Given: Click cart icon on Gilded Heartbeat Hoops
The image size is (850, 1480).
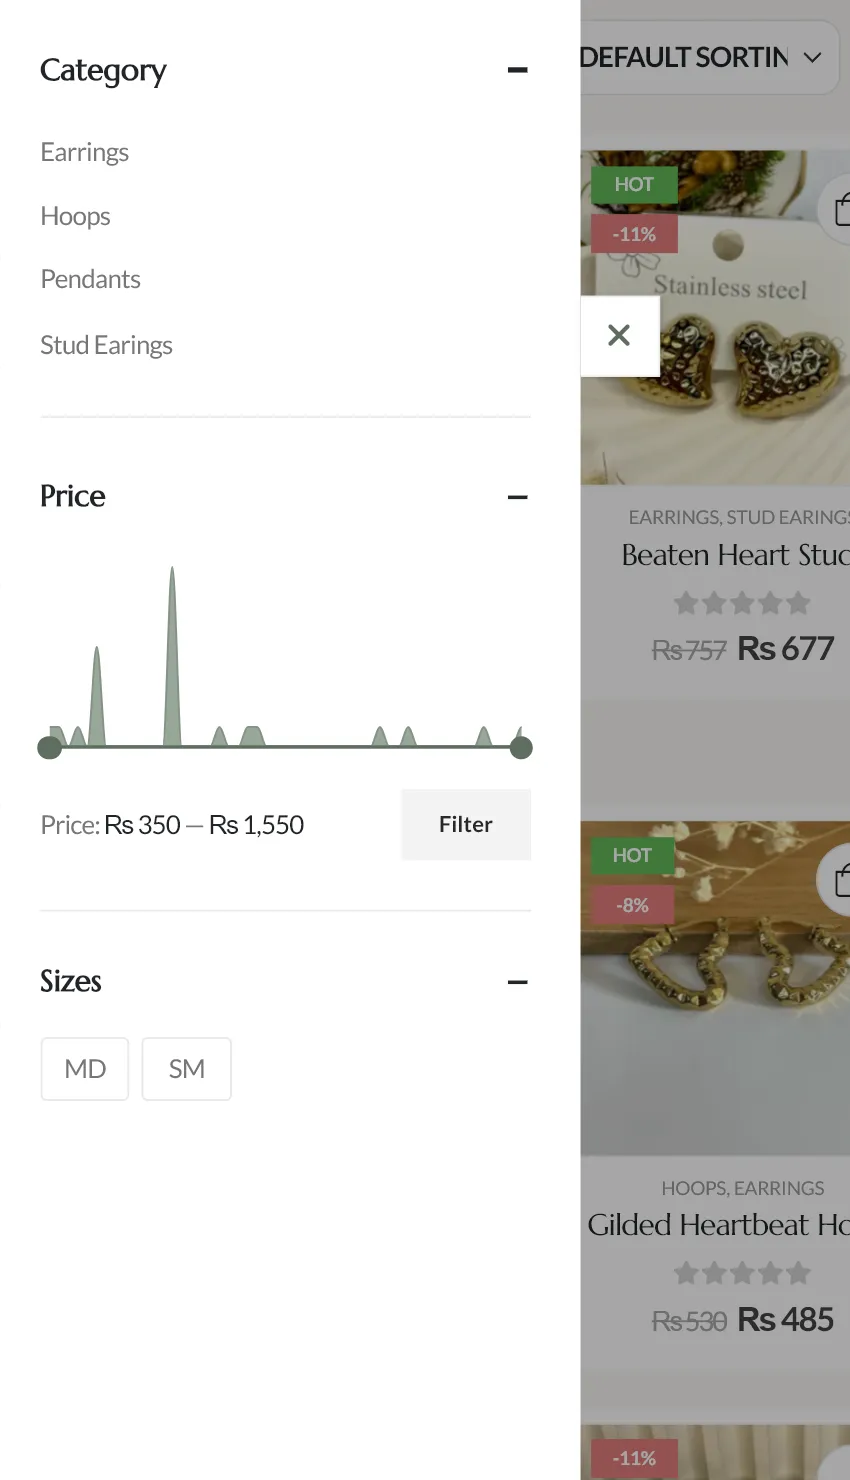Looking at the screenshot, I should click(x=839, y=880).
